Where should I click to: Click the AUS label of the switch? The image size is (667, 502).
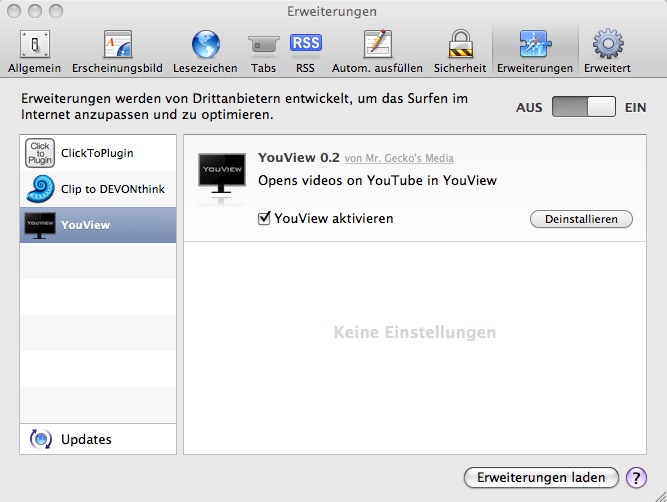pos(529,108)
